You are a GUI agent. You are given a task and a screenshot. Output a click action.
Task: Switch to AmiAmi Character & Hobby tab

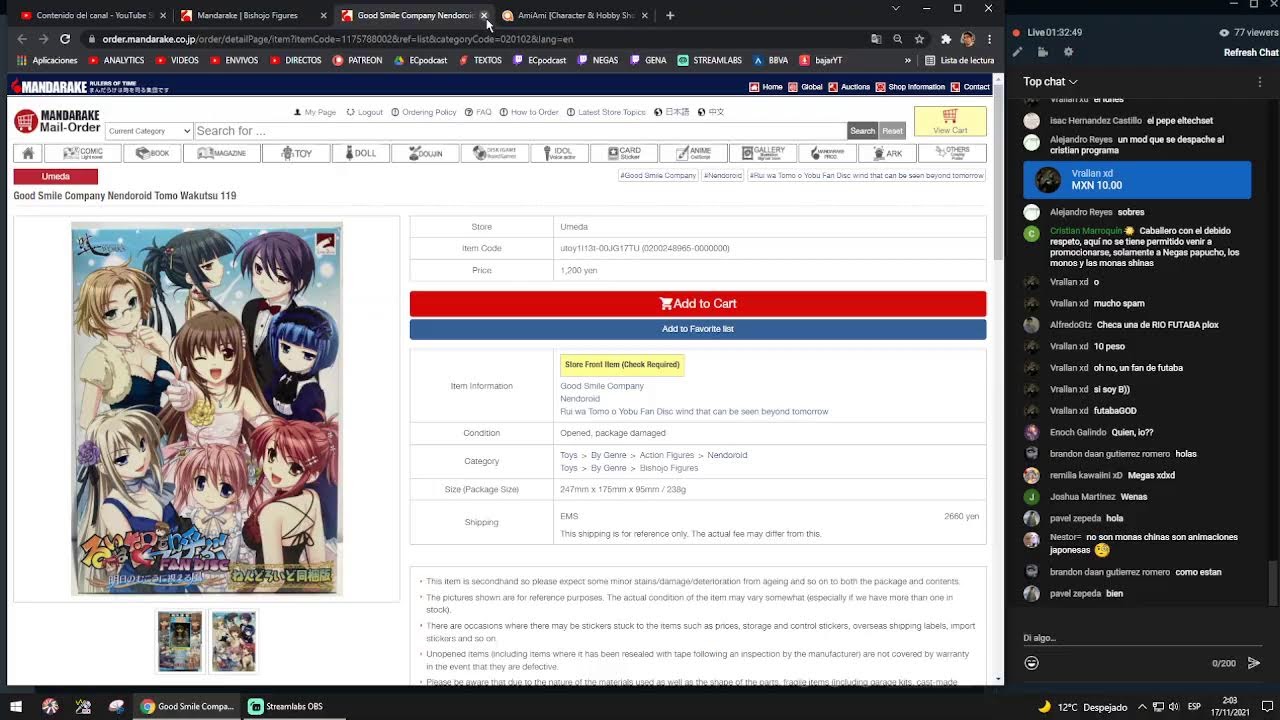click(x=573, y=15)
